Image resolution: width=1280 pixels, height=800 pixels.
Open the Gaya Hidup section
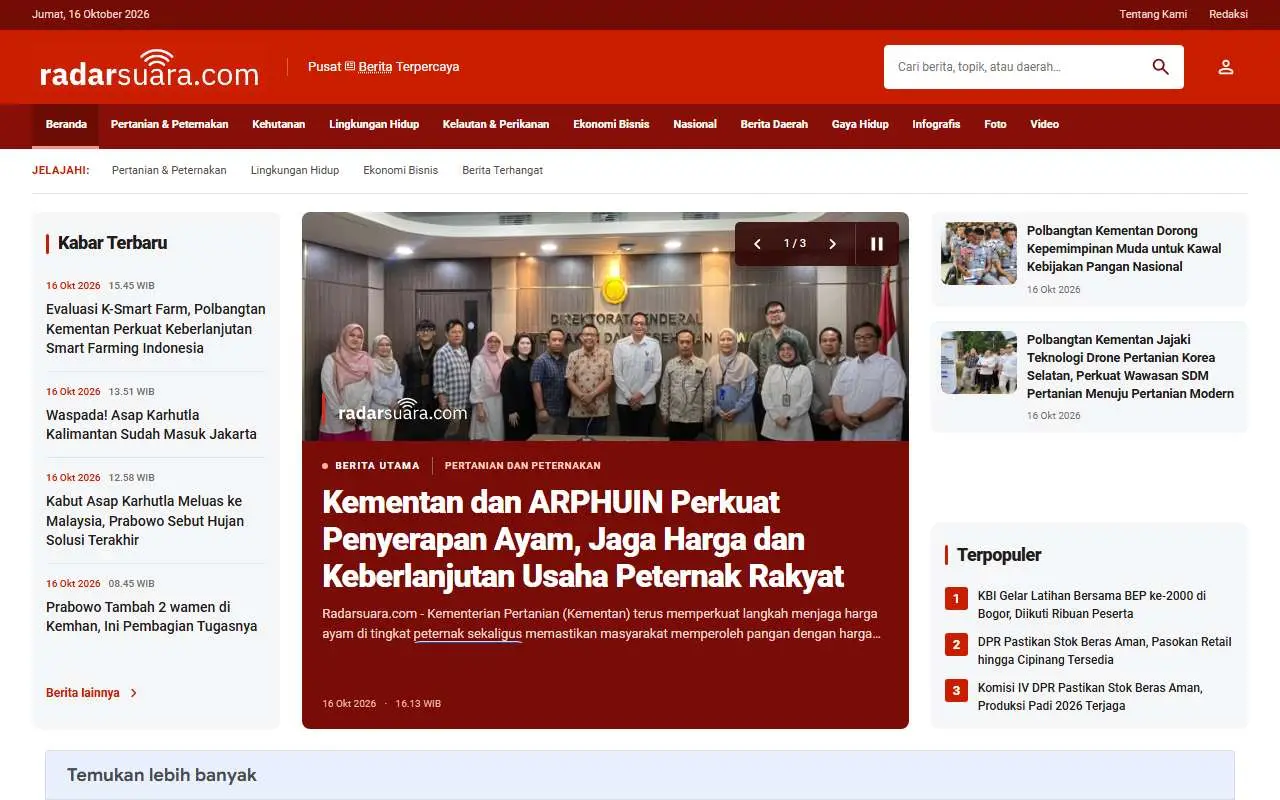(860, 125)
